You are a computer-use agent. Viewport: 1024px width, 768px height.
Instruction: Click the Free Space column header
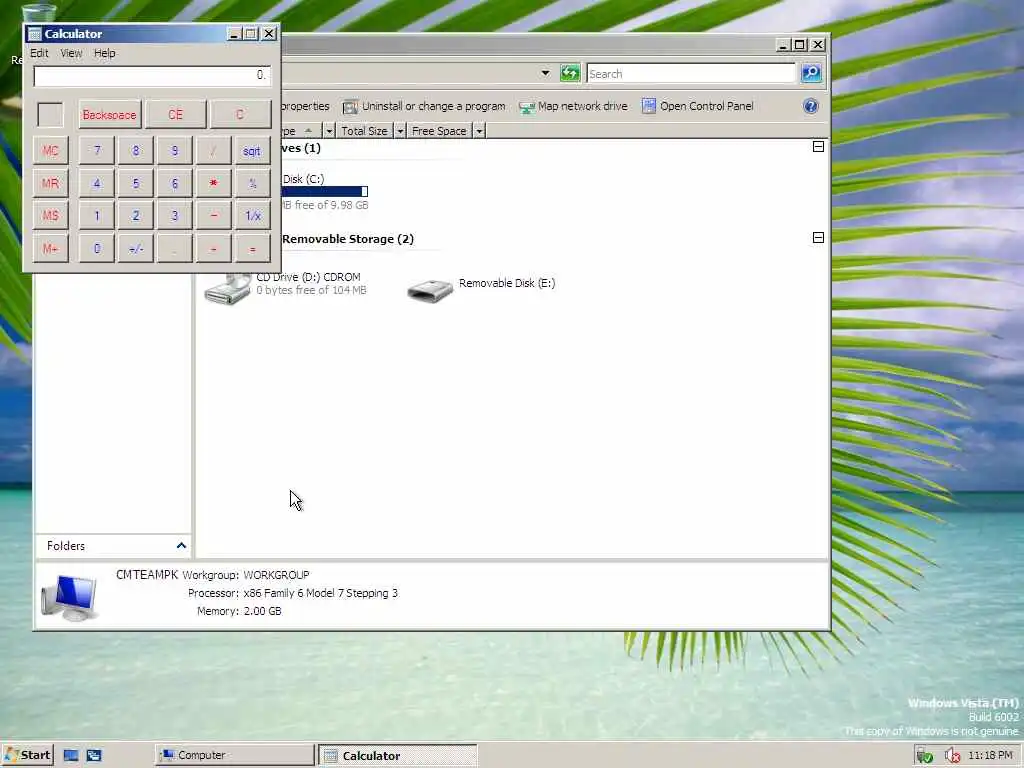click(439, 131)
